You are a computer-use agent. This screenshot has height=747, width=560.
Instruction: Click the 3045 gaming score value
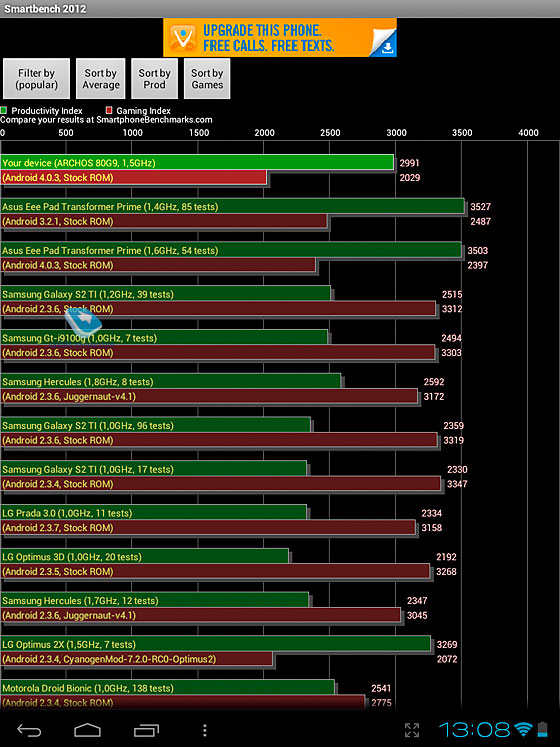(x=417, y=616)
